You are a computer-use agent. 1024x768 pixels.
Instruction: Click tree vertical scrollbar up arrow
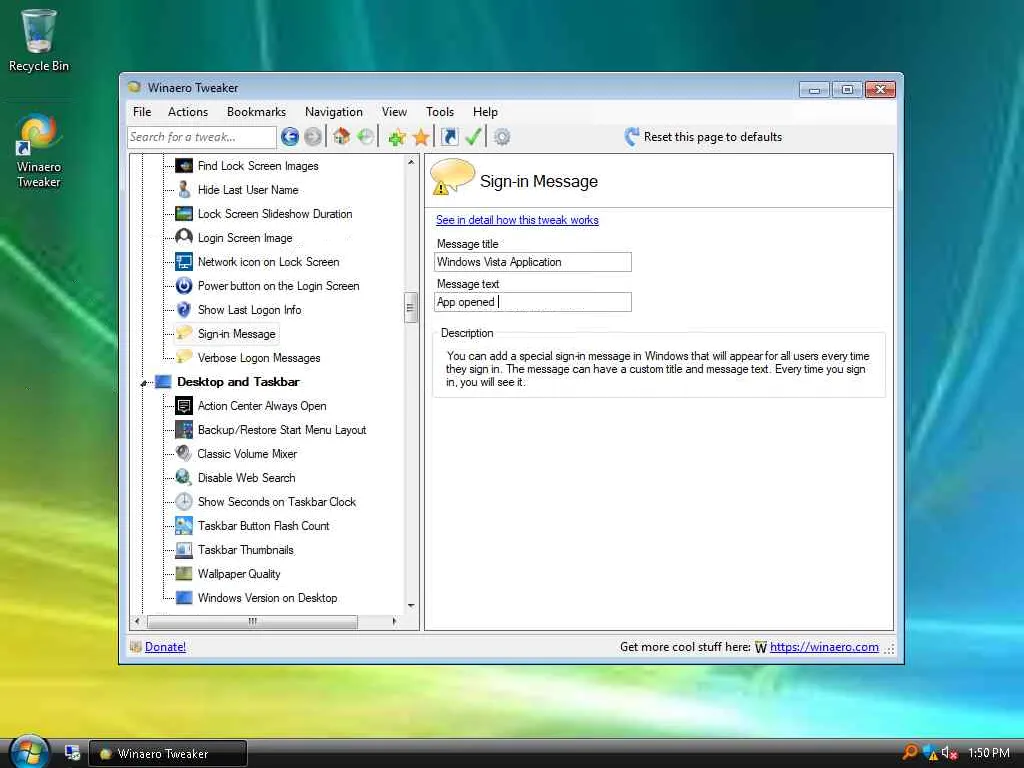411,161
